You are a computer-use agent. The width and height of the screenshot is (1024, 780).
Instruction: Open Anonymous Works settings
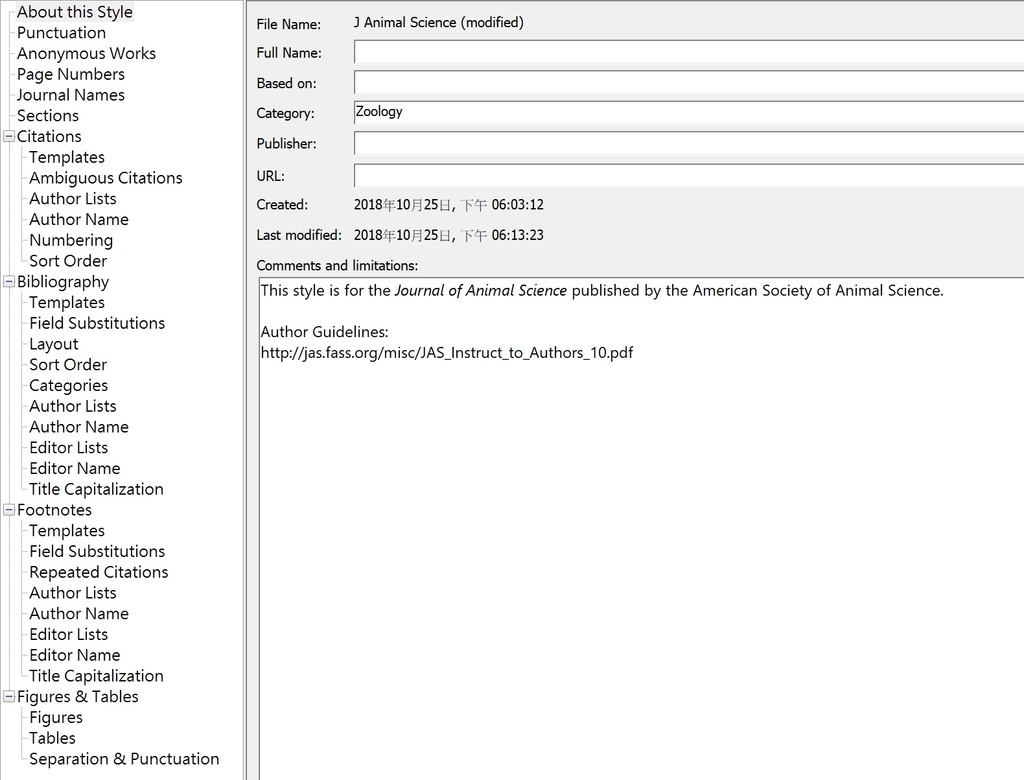coord(86,54)
